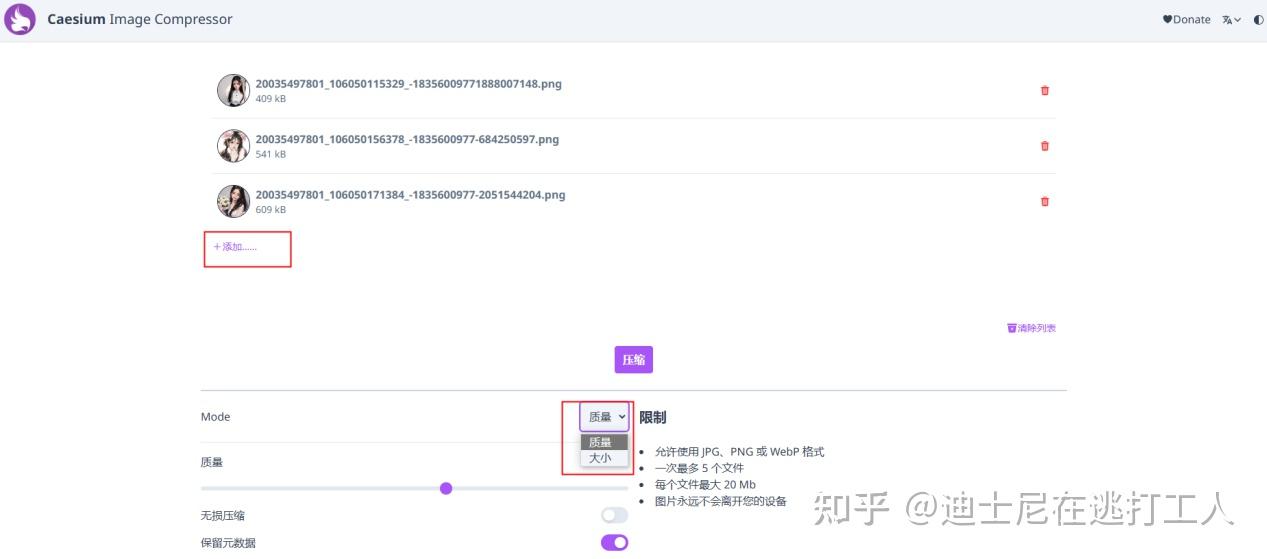
Task: Select 质量 option in Mode dropdown
Action: click(604, 442)
